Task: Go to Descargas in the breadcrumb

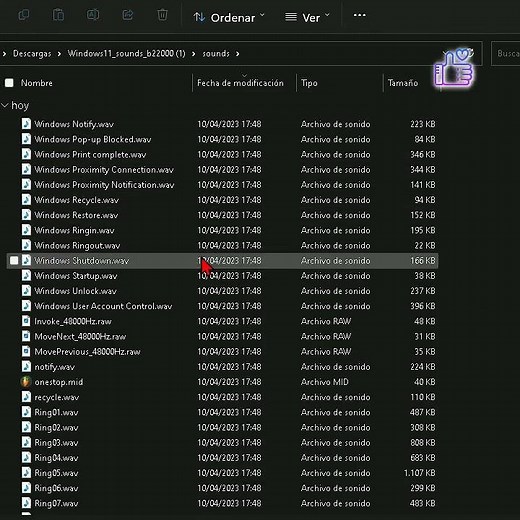Action: (32, 53)
